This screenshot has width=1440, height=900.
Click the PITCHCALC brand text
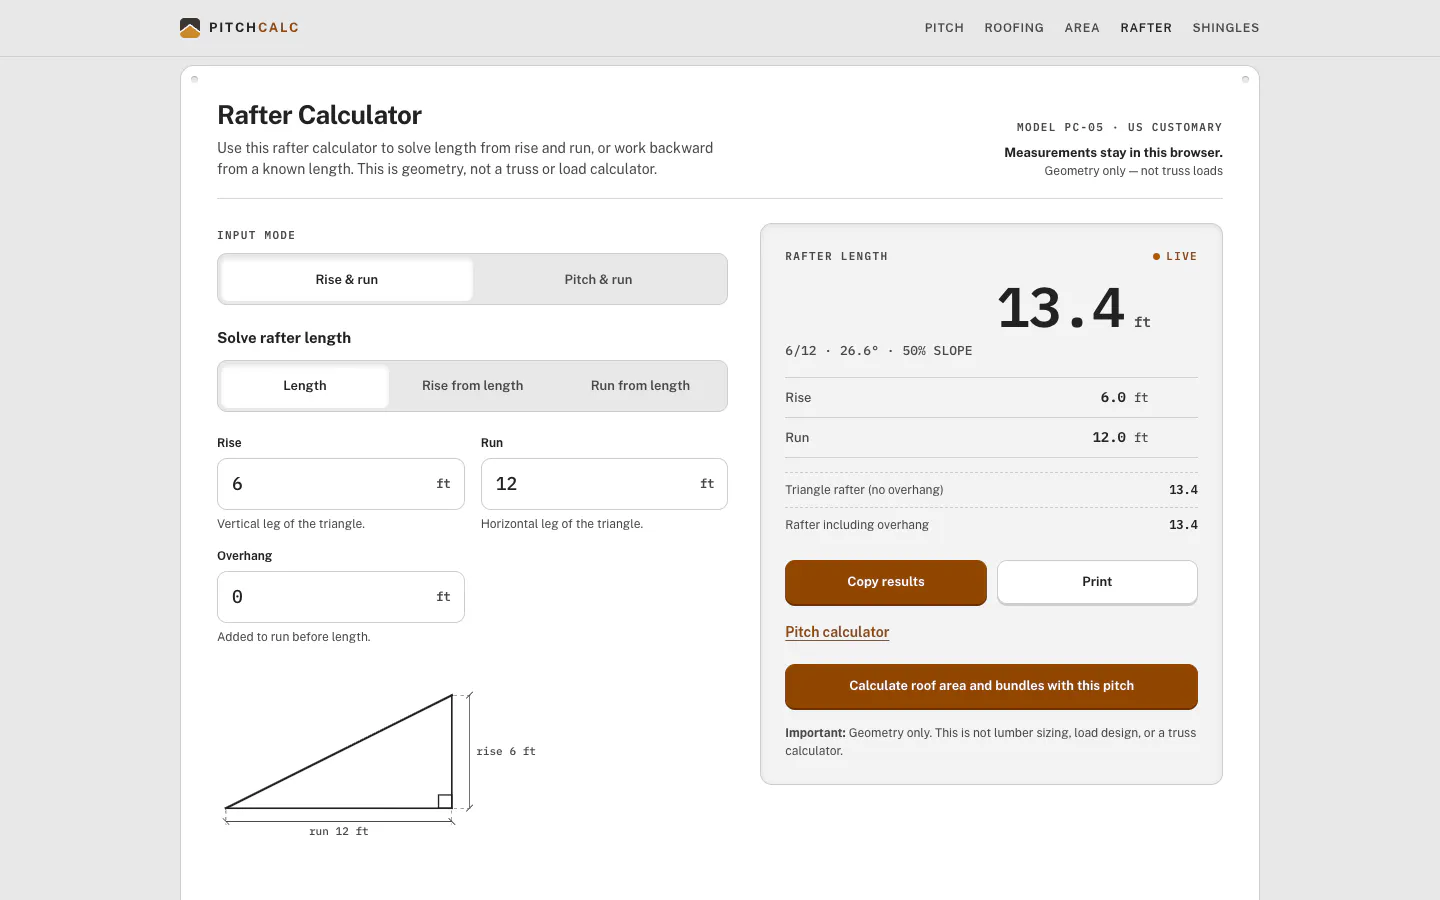click(254, 28)
